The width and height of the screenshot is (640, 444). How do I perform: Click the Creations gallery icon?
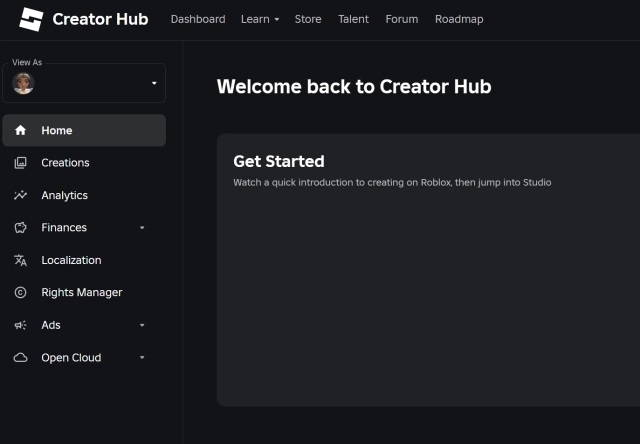pos(20,163)
